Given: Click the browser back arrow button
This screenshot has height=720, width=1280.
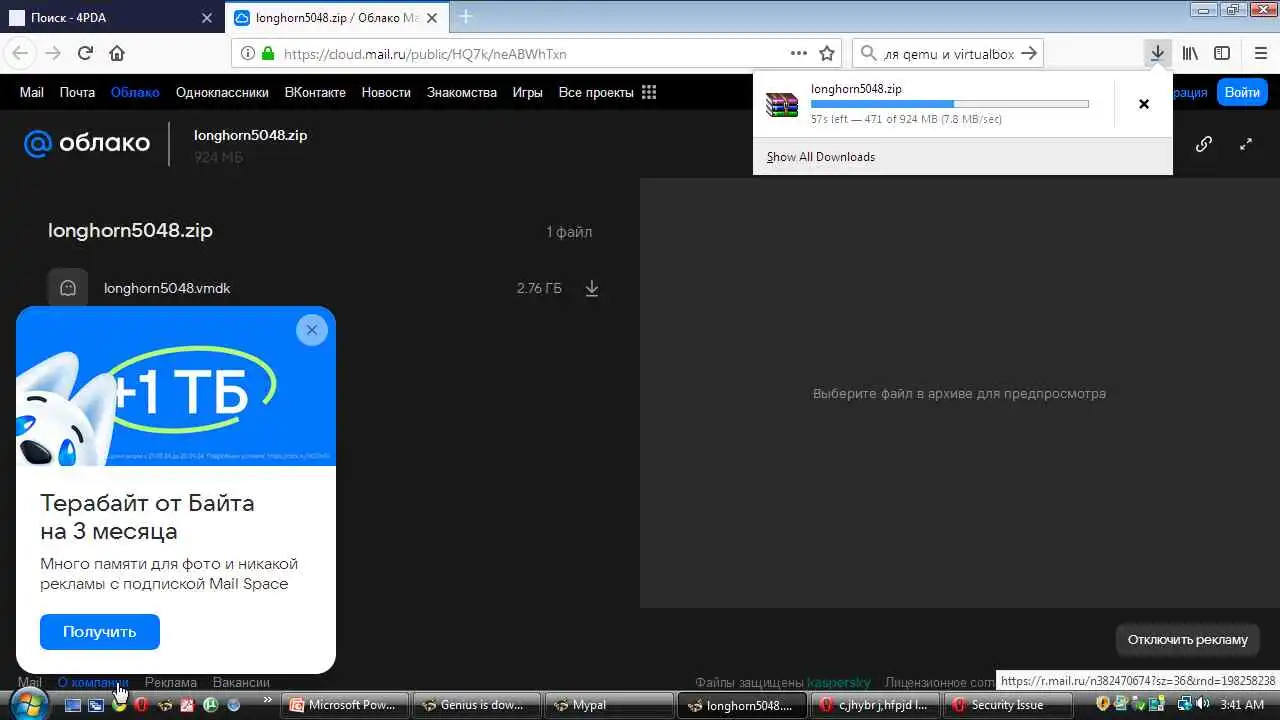Looking at the screenshot, I should (21, 53).
